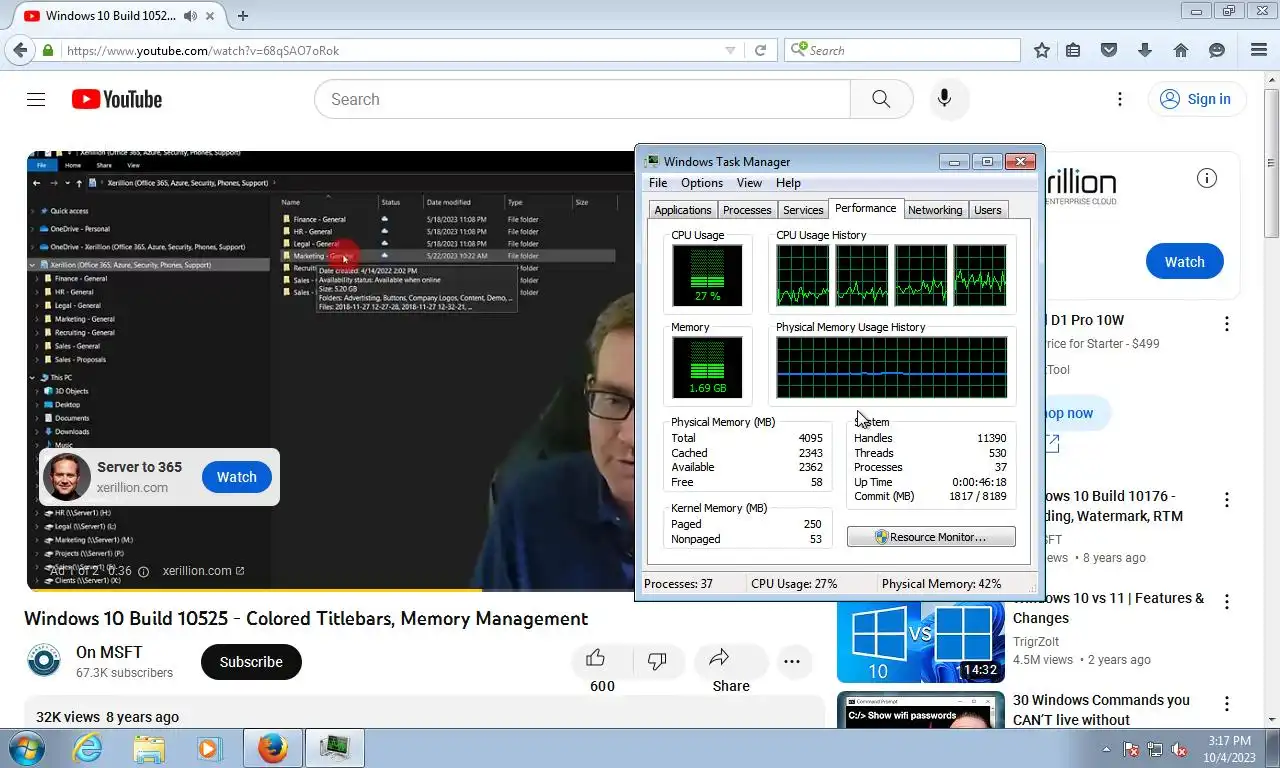This screenshot has height=768, width=1280.
Task: Switch to the Users tab
Action: tap(988, 210)
